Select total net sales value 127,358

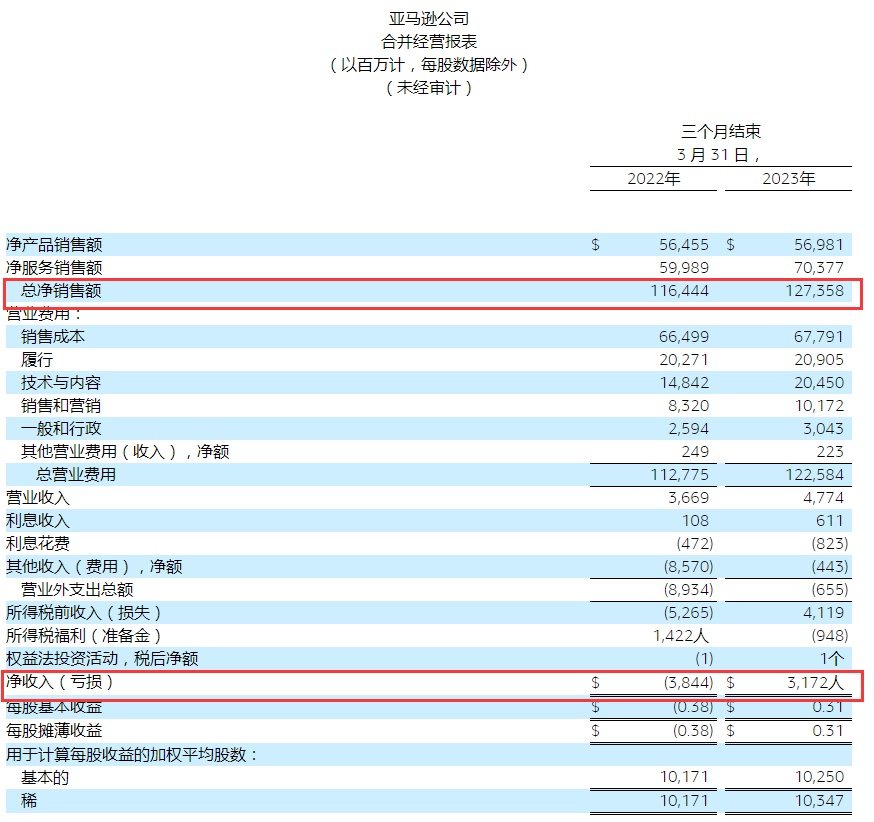(810, 291)
